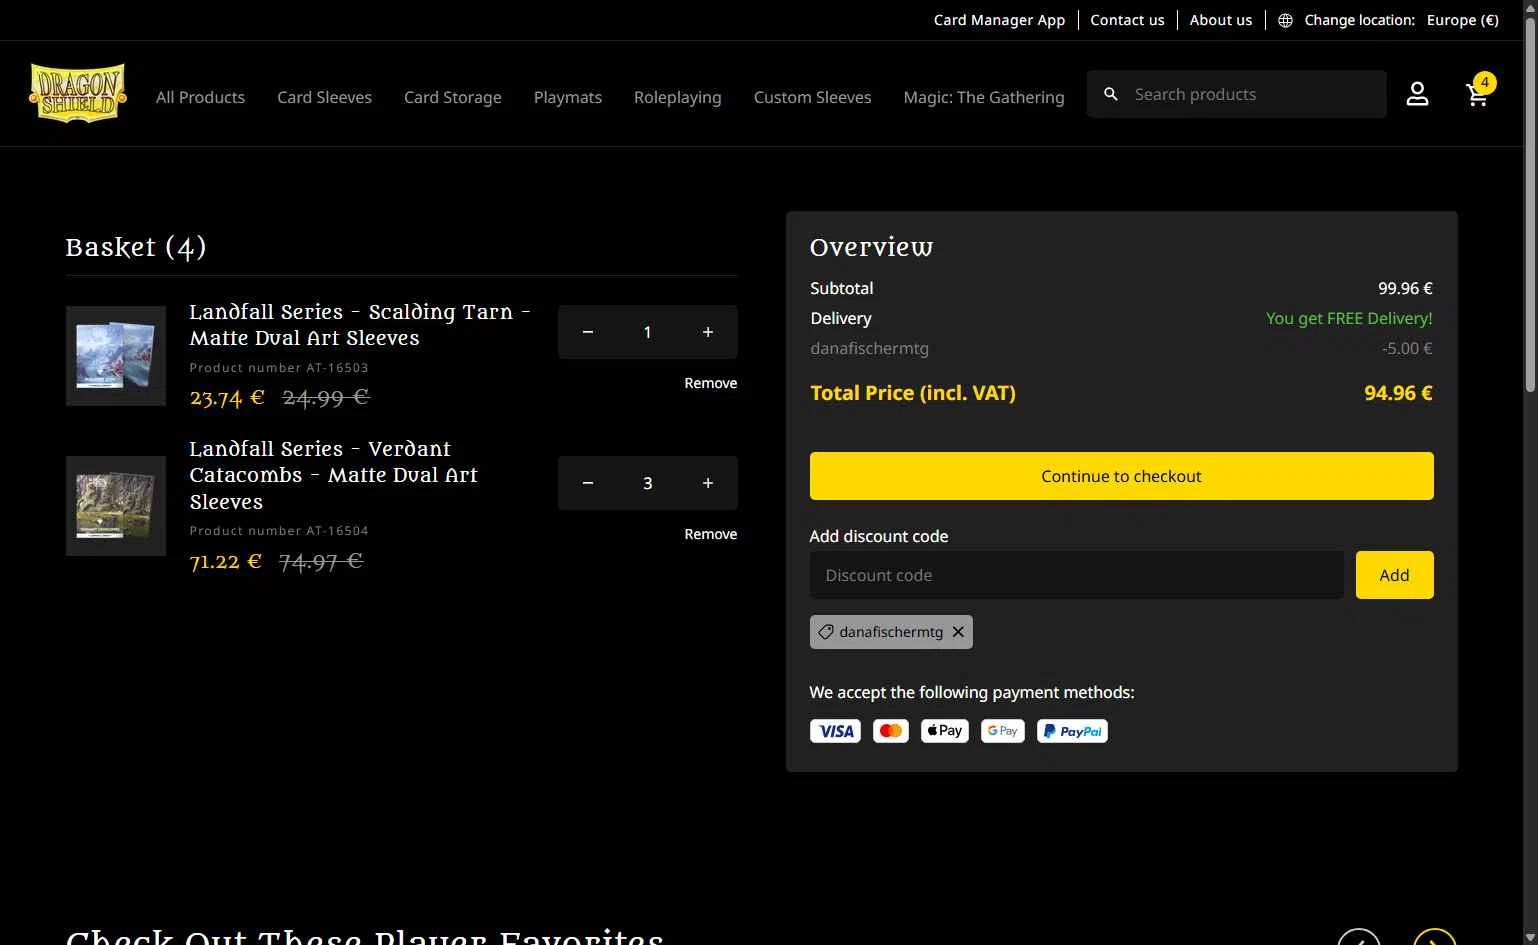Click Product number AT-16504 text
The width and height of the screenshot is (1538, 945).
coord(279,531)
